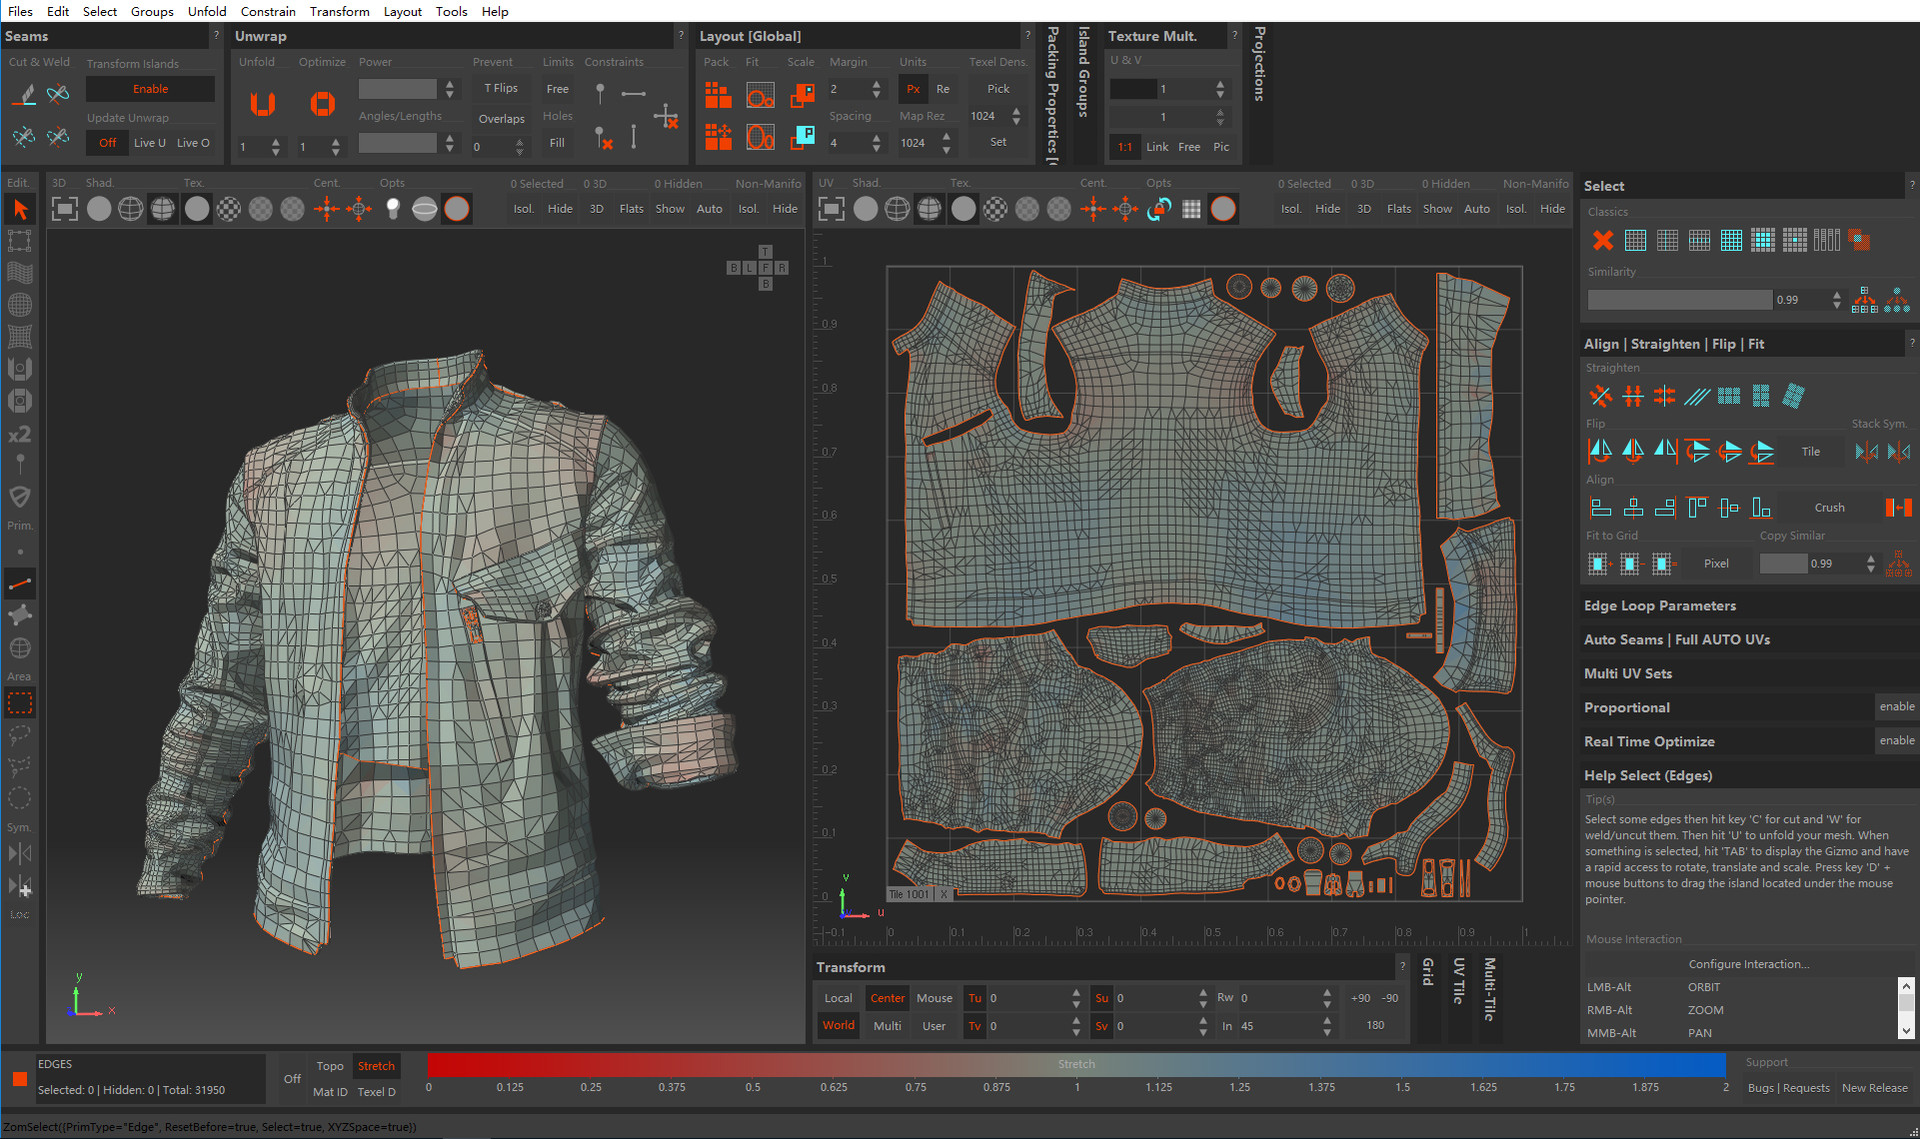Screen dimensions: 1920x1139
Task: Open the New Release link in Support
Action: tap(1874, 1088)
